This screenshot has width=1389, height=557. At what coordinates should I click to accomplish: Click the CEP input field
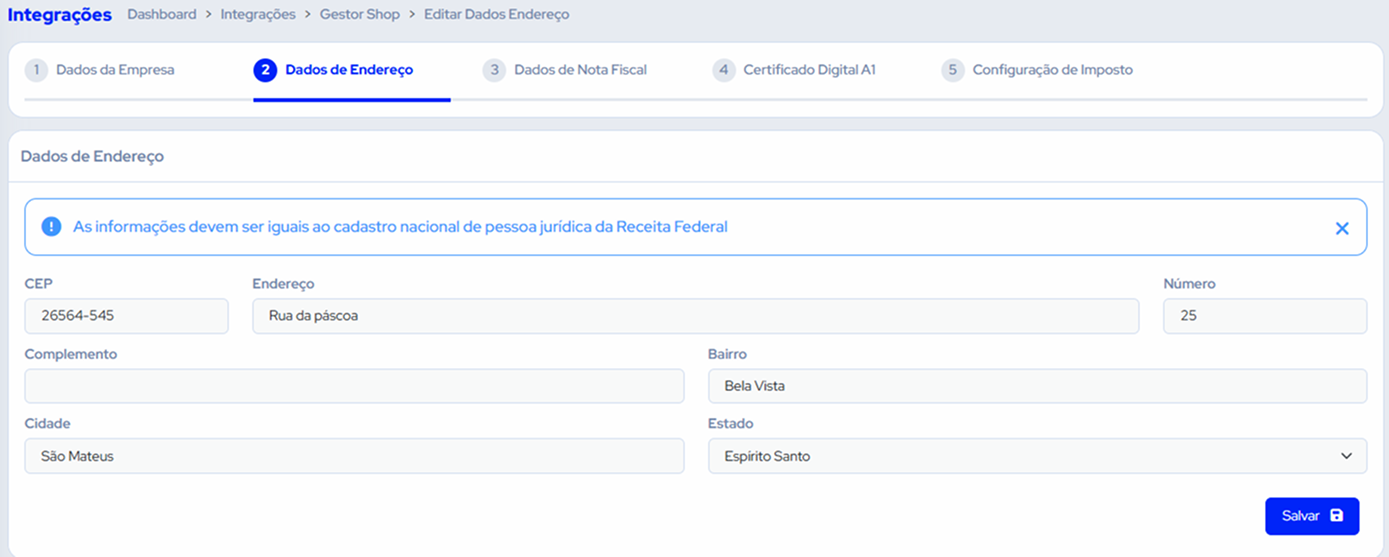pyautogui.click(x=126, y=316)
